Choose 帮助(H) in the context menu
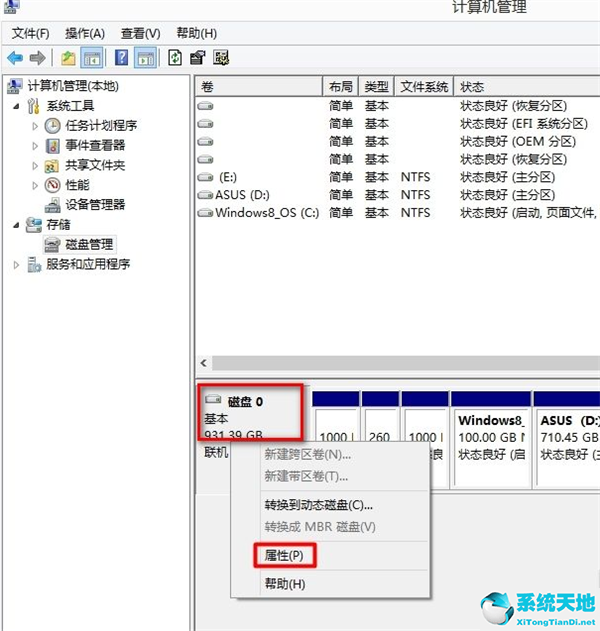This screenshot has width=600, height=631. point(285,584)
